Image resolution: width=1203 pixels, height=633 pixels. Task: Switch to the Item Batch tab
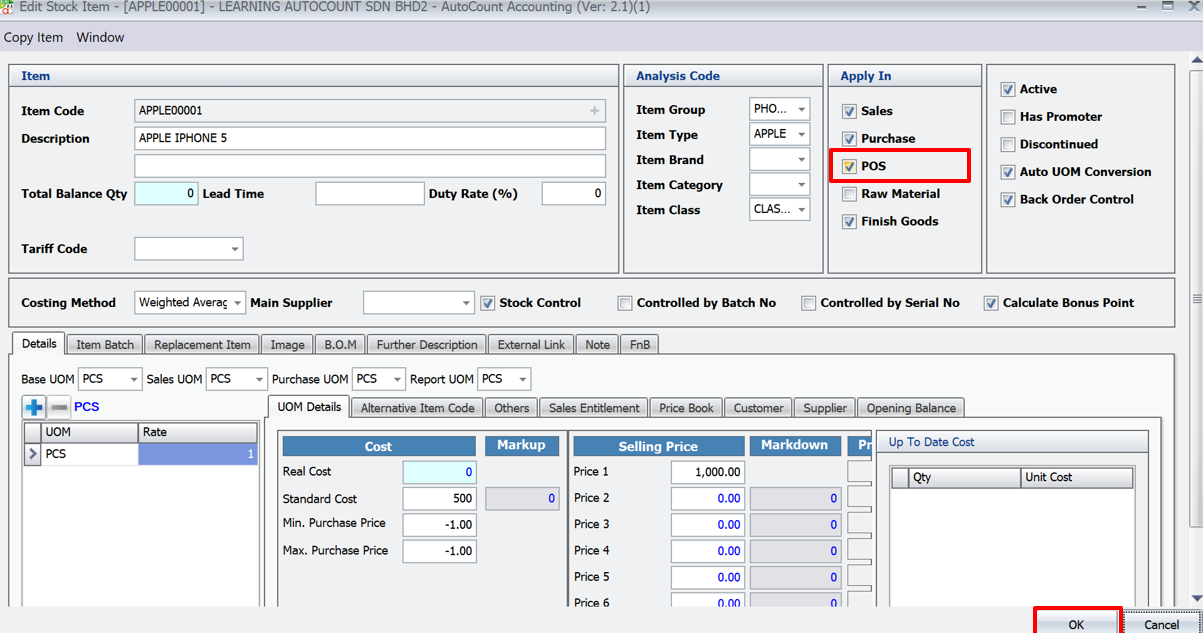pos(104,344)
